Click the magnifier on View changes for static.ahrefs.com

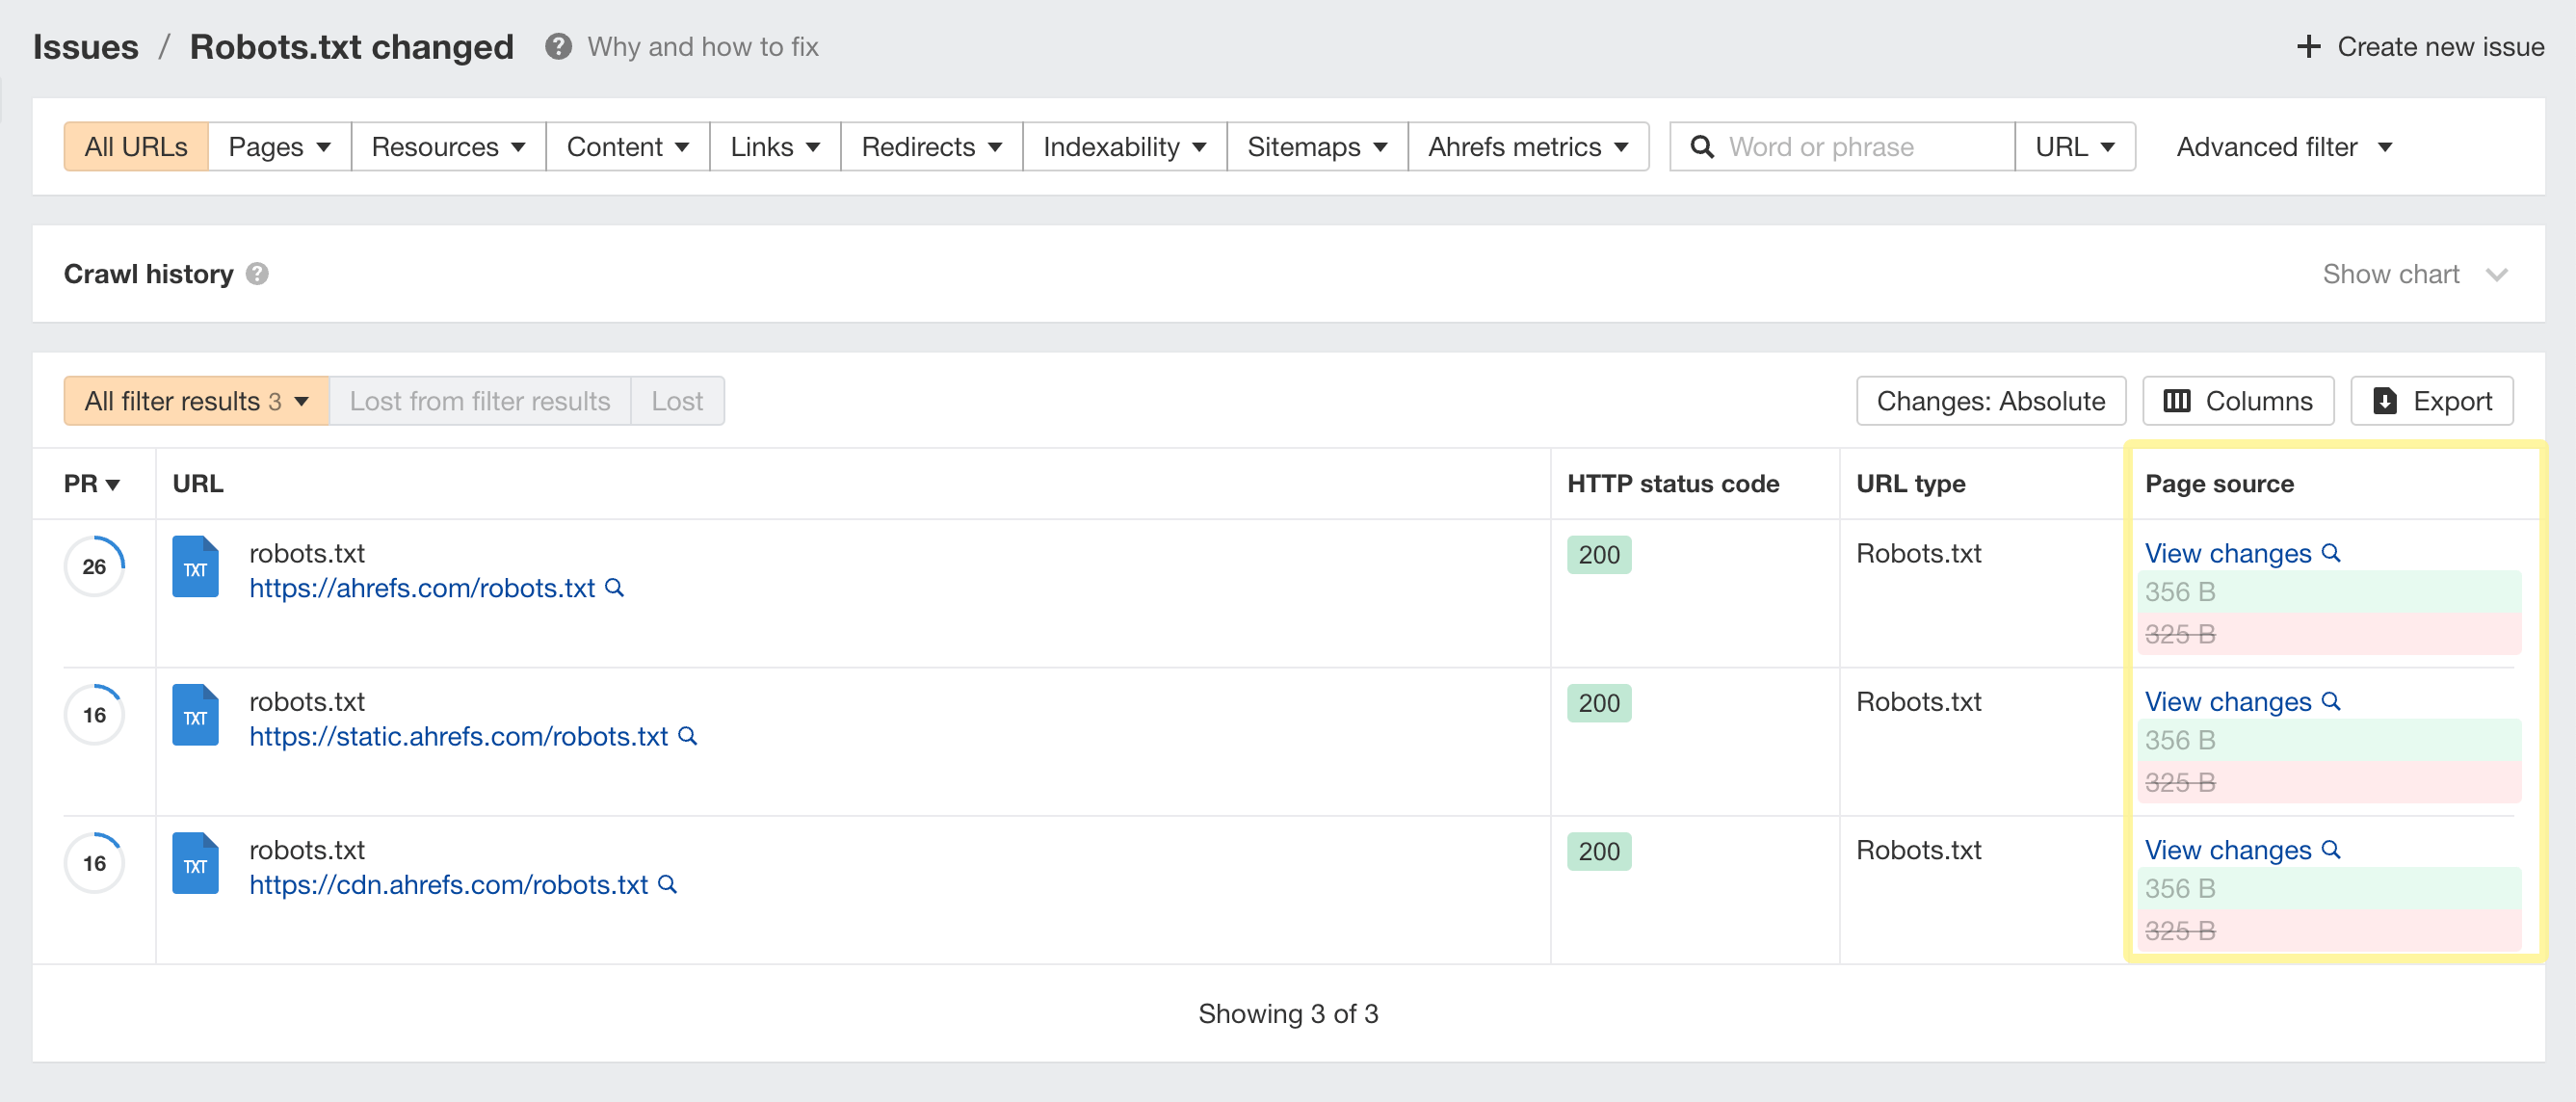click(x=2333, y=701)
